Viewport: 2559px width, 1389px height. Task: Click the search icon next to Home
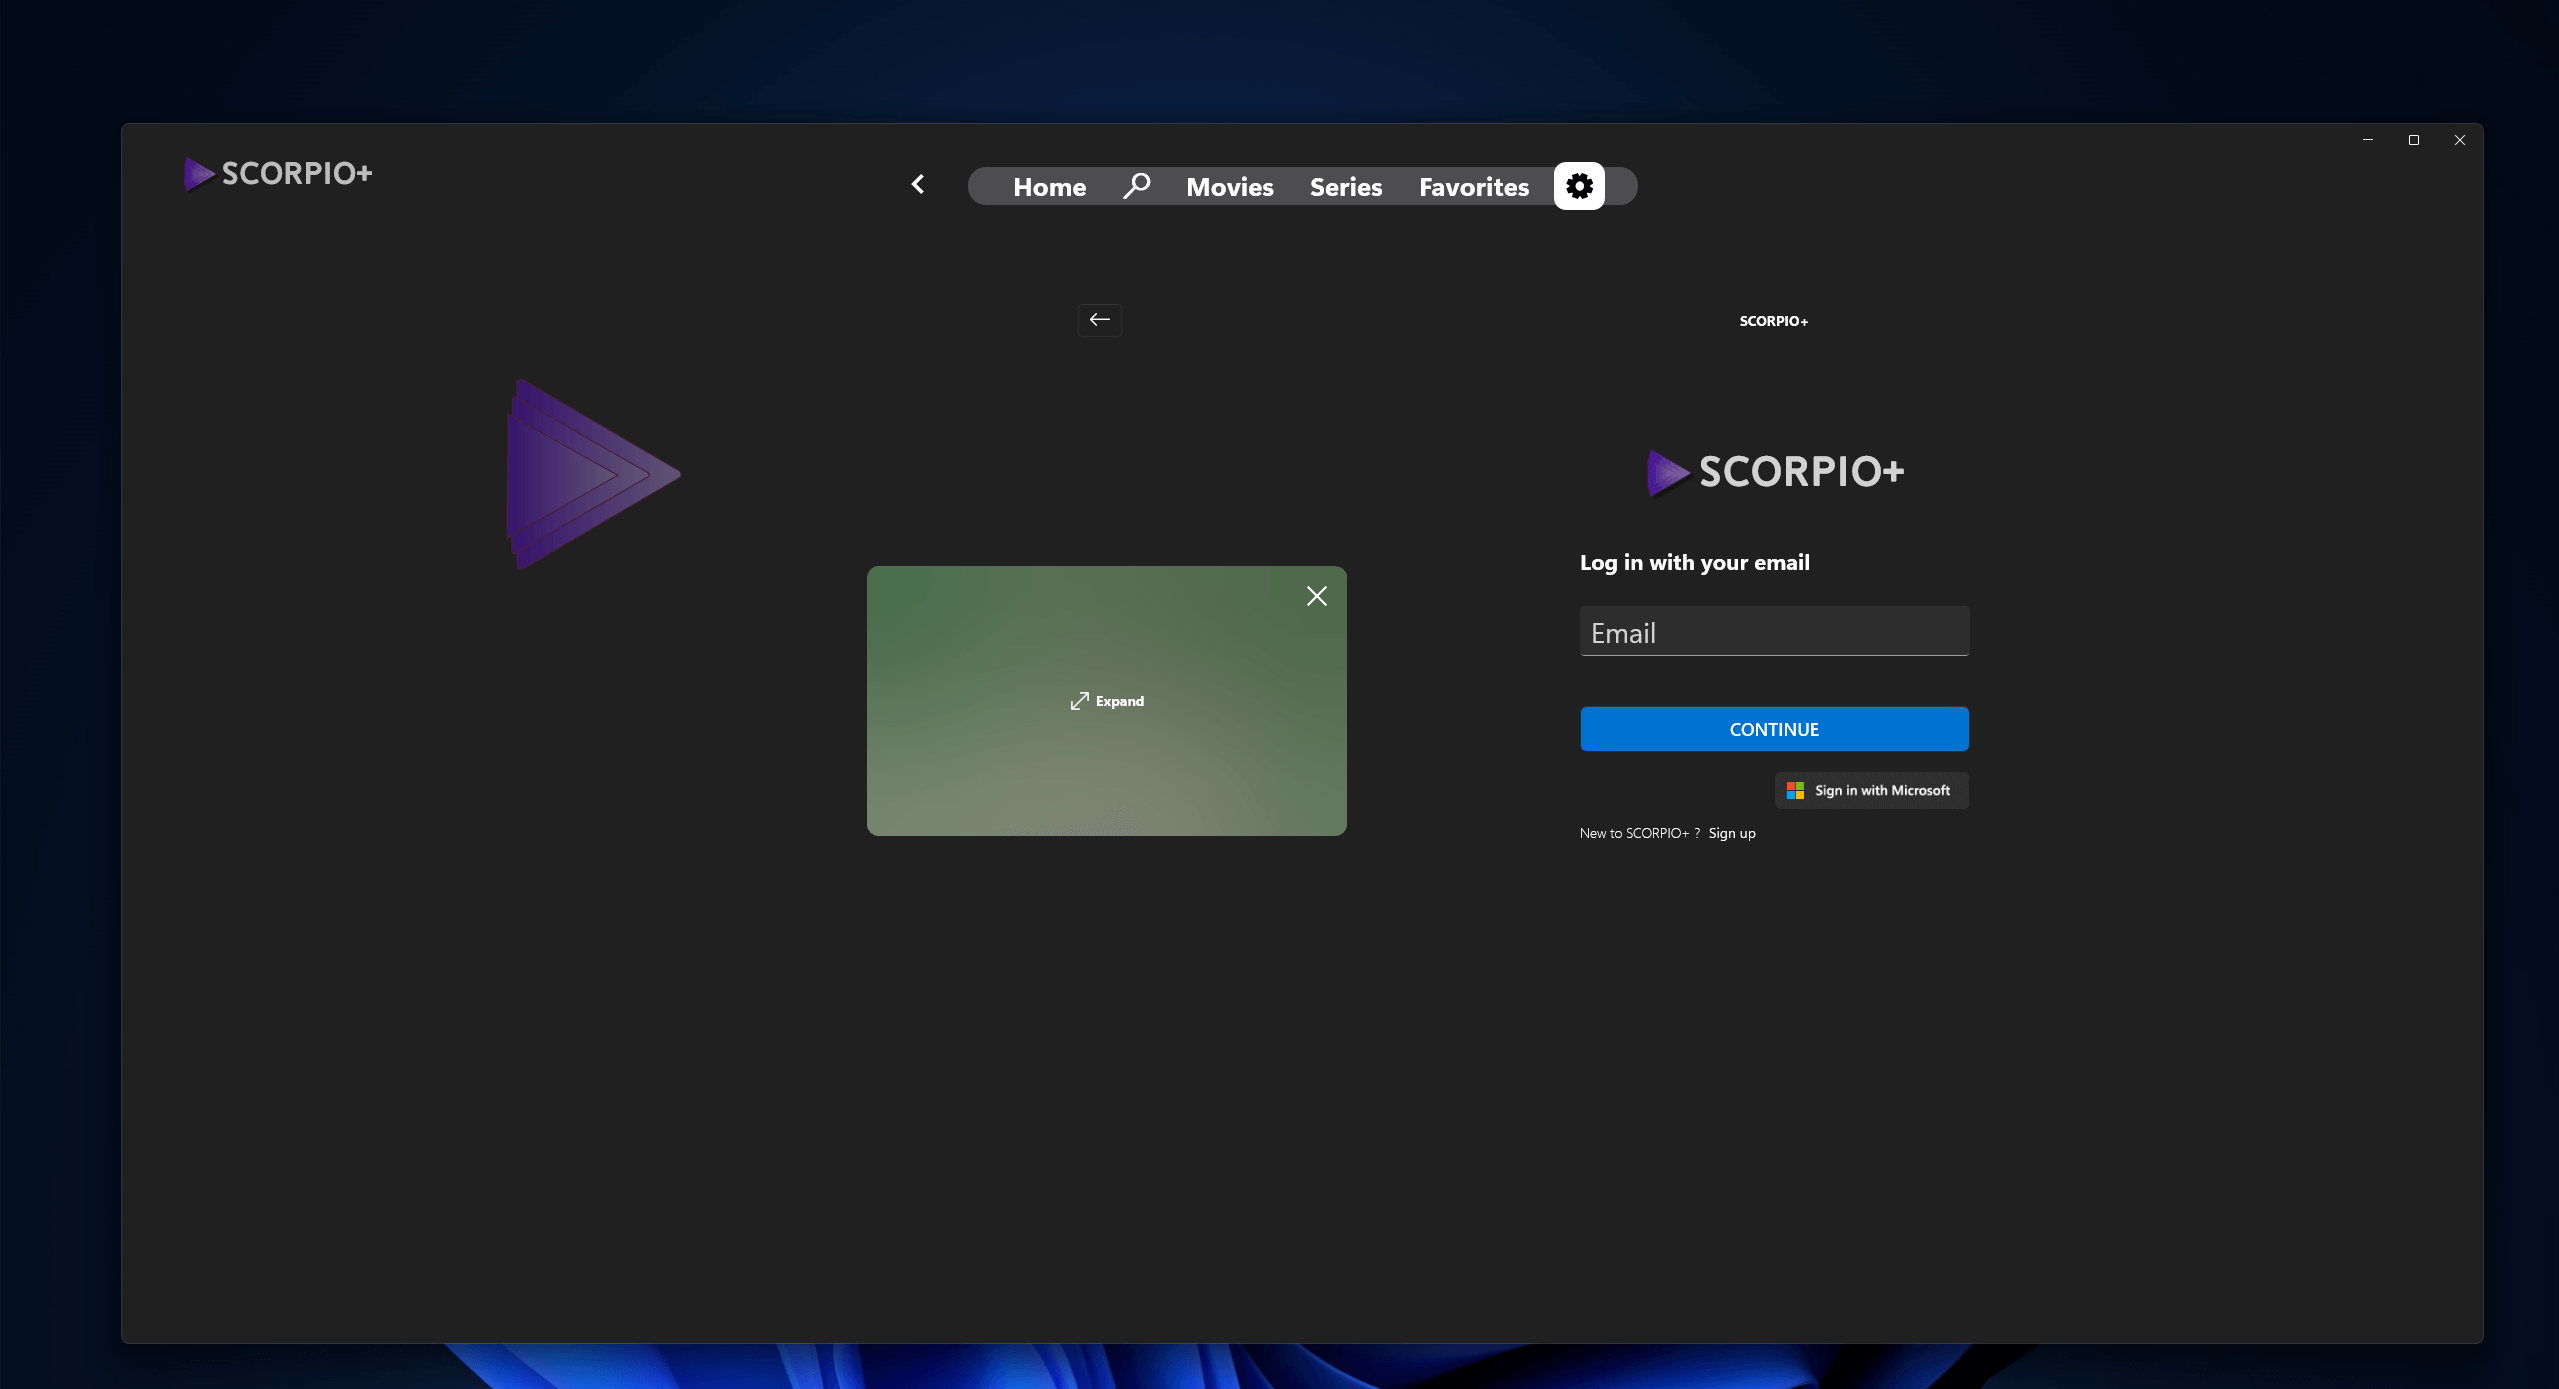1137,185
